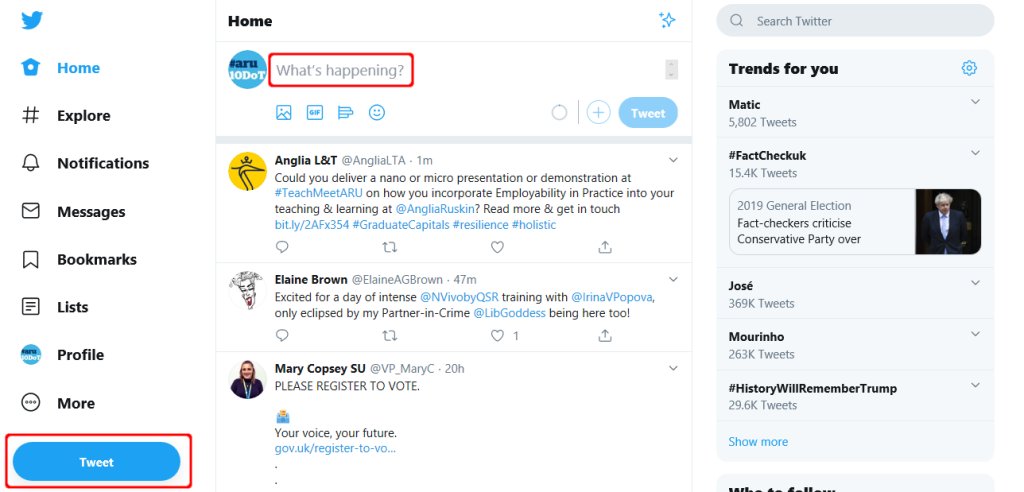Image resolution: width=1024 pixels, height=492 pixels.
Task: Click the #GraduateCapitals hashtag
Action: [400, 225]
